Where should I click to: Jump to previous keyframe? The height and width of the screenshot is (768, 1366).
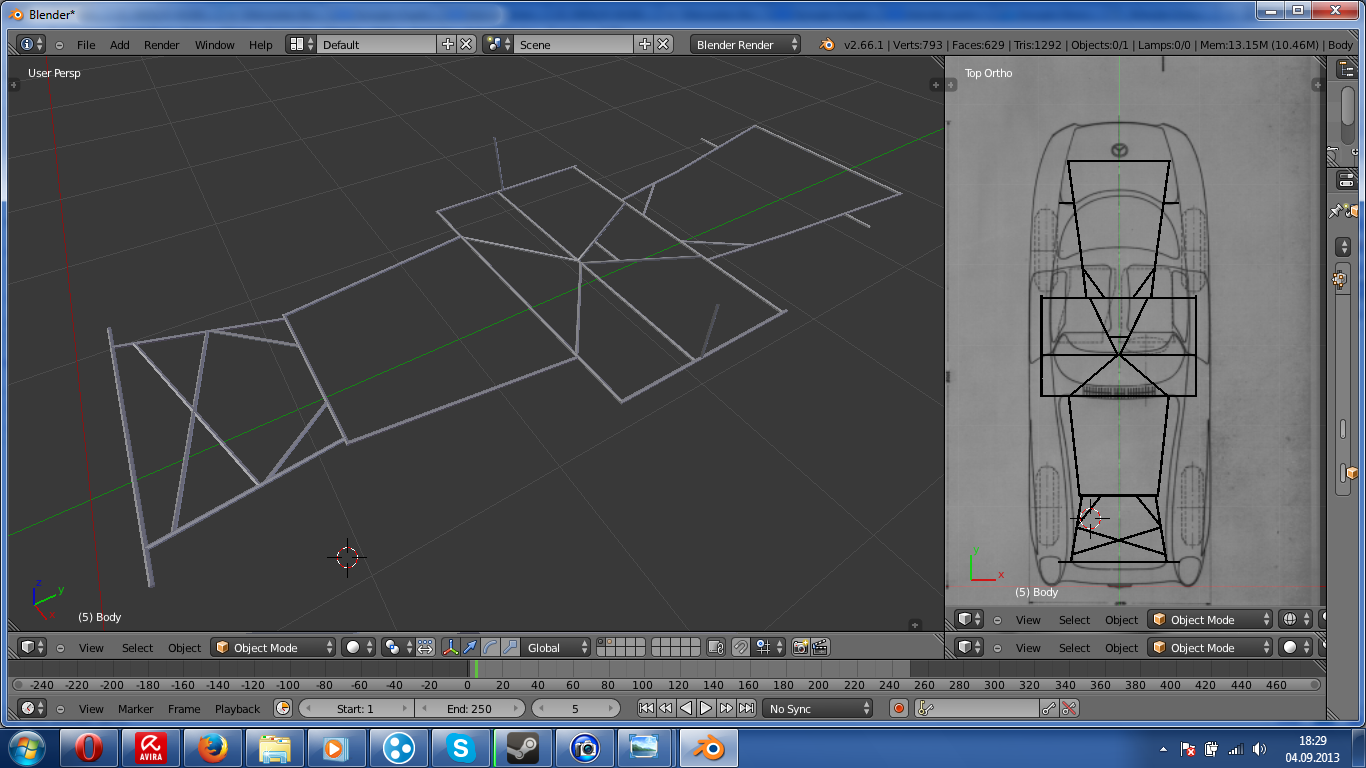click(x=666, y=708)
